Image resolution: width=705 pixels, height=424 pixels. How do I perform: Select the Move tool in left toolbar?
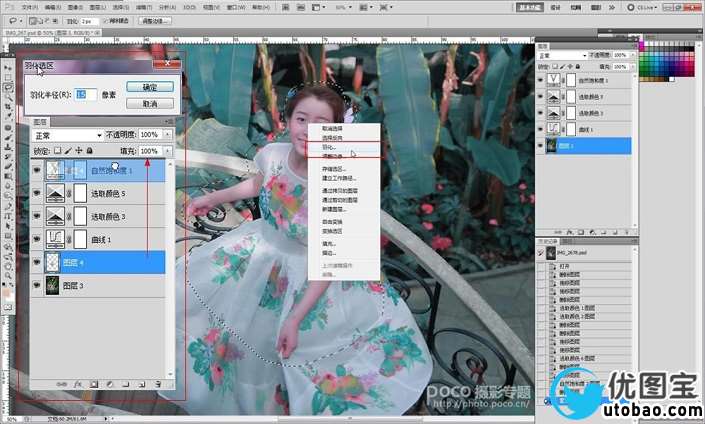pyautogui.click(x=8, y=67)
